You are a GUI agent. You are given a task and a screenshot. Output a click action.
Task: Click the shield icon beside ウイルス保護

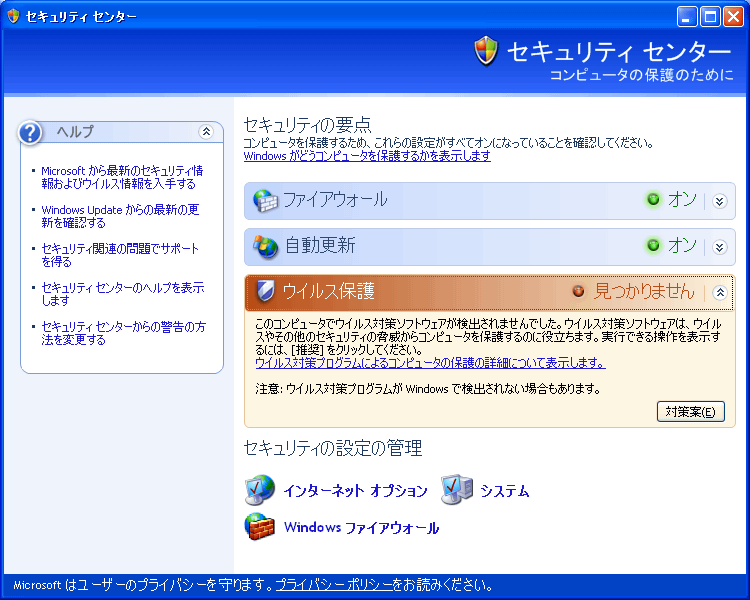[265, 291]
